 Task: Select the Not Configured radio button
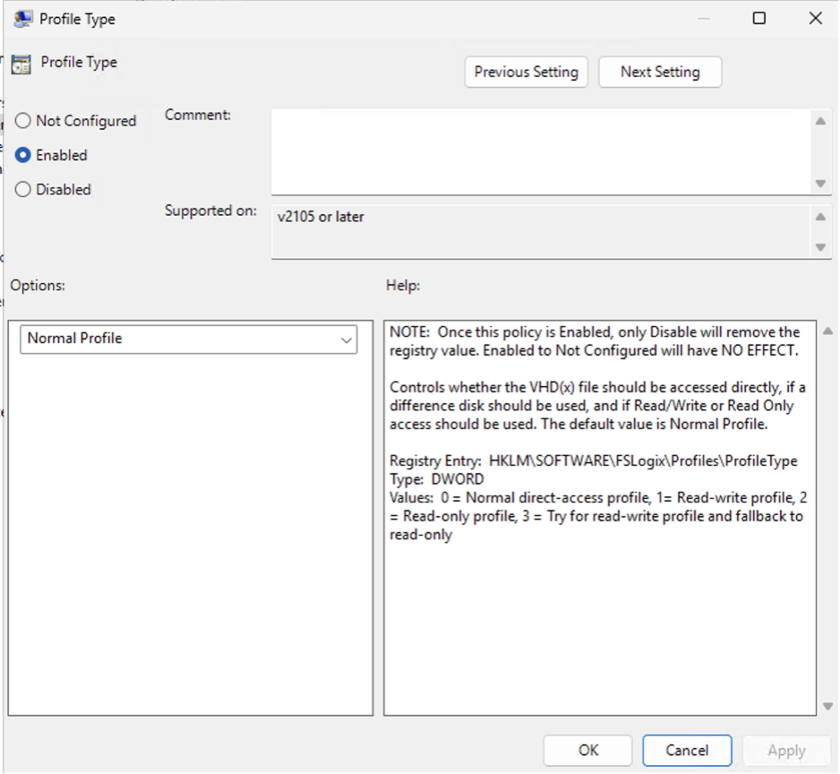click(x=22, y=121)
